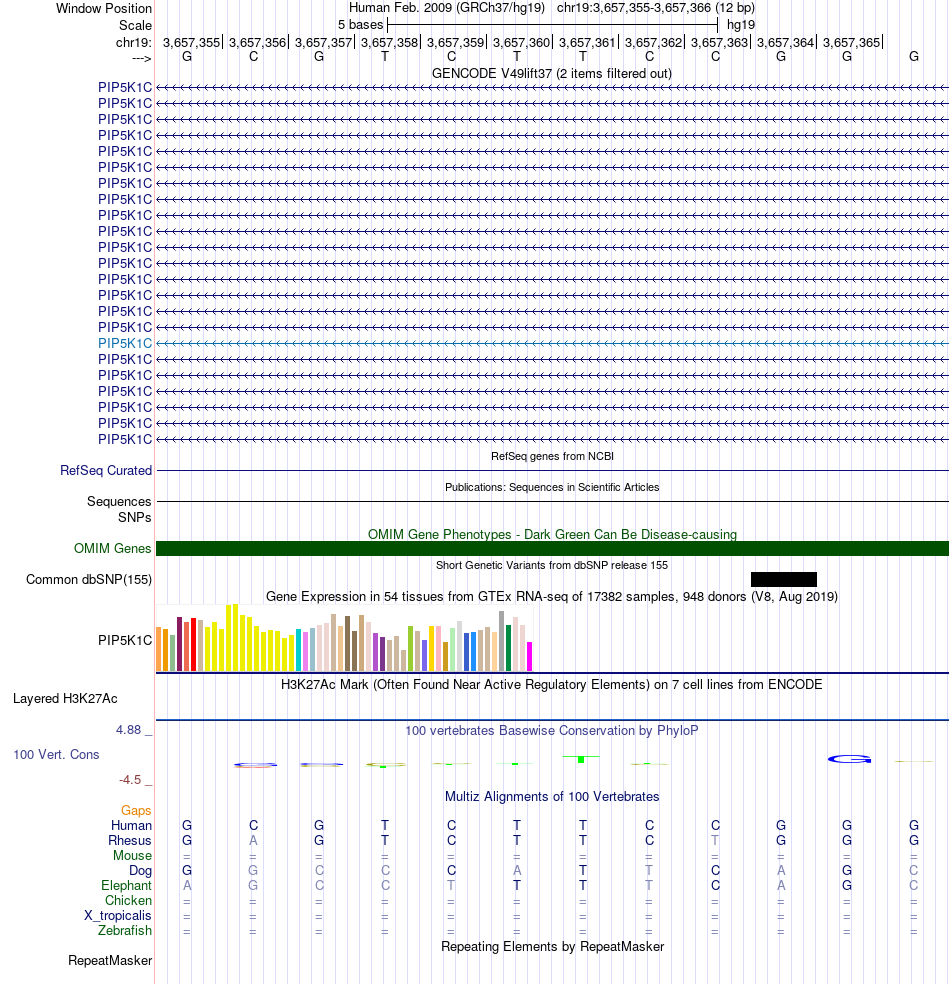
Task: Click the Human alignment row label
Action: (x=131, y=826)
